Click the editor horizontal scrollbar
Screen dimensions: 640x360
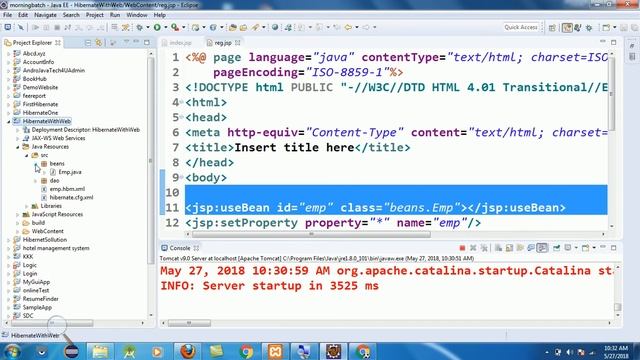click(311, 234)
